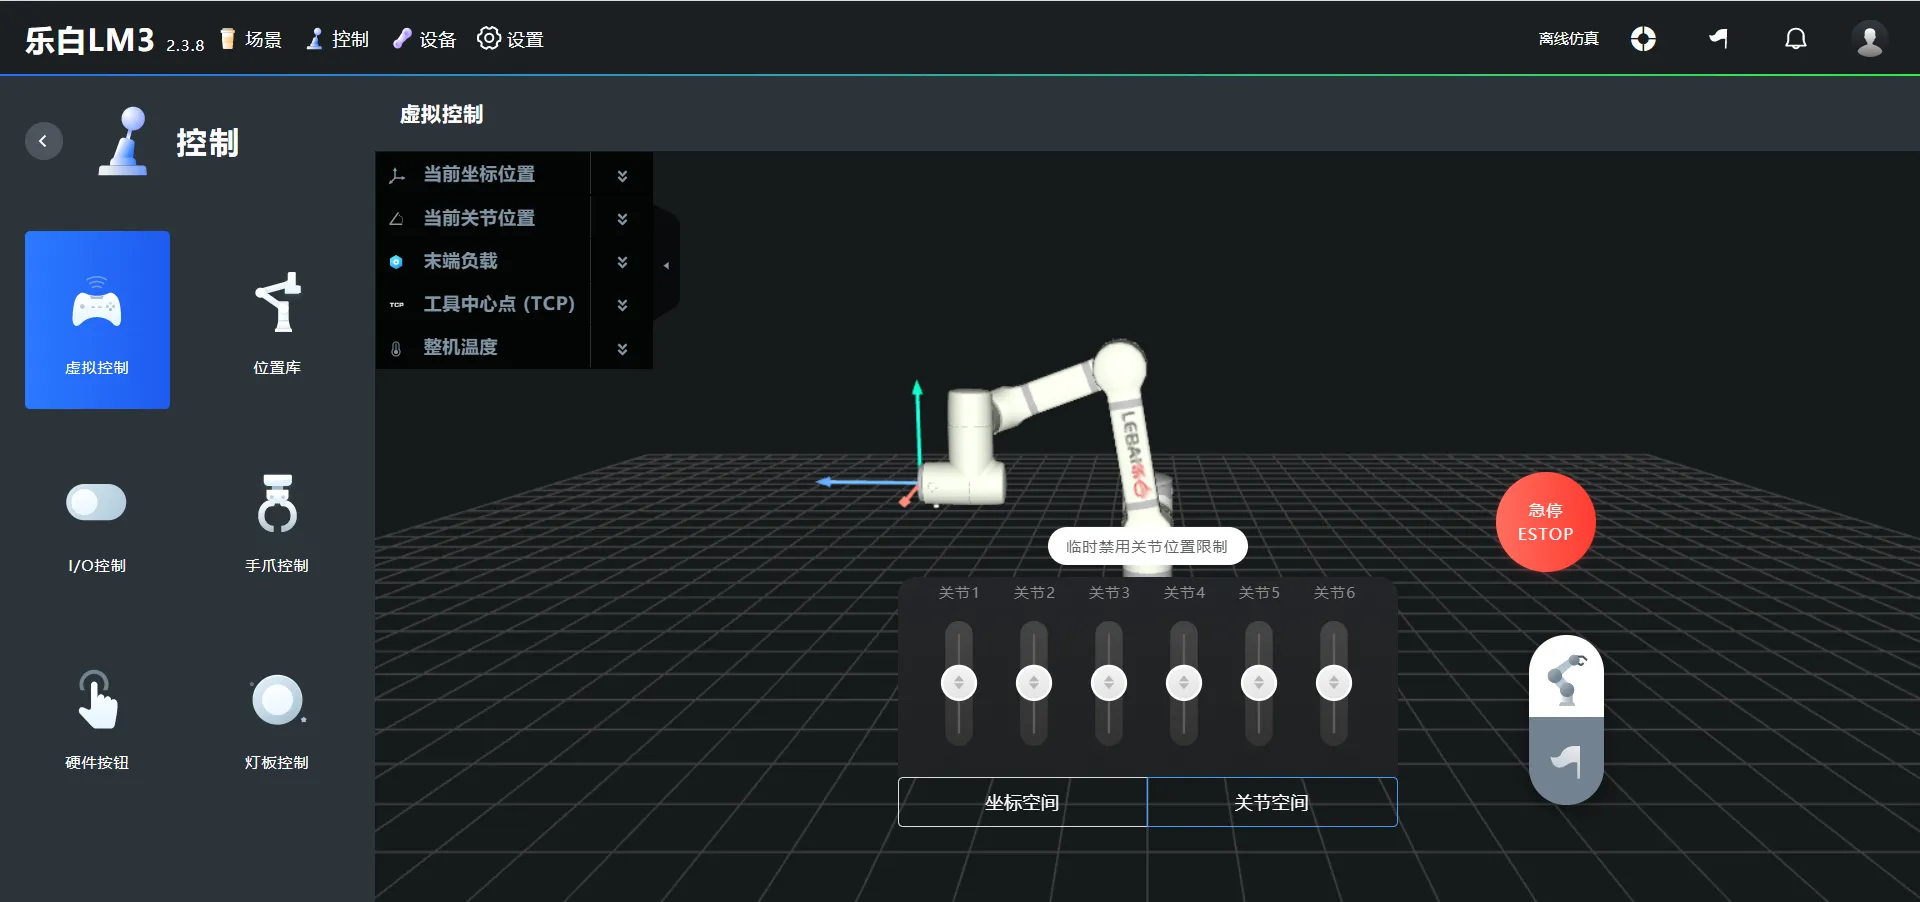Image resolution: width=1920 pixels, height=902 pixels.
Task: Open the I/O控制 panel
Action: tap(97, 520)
